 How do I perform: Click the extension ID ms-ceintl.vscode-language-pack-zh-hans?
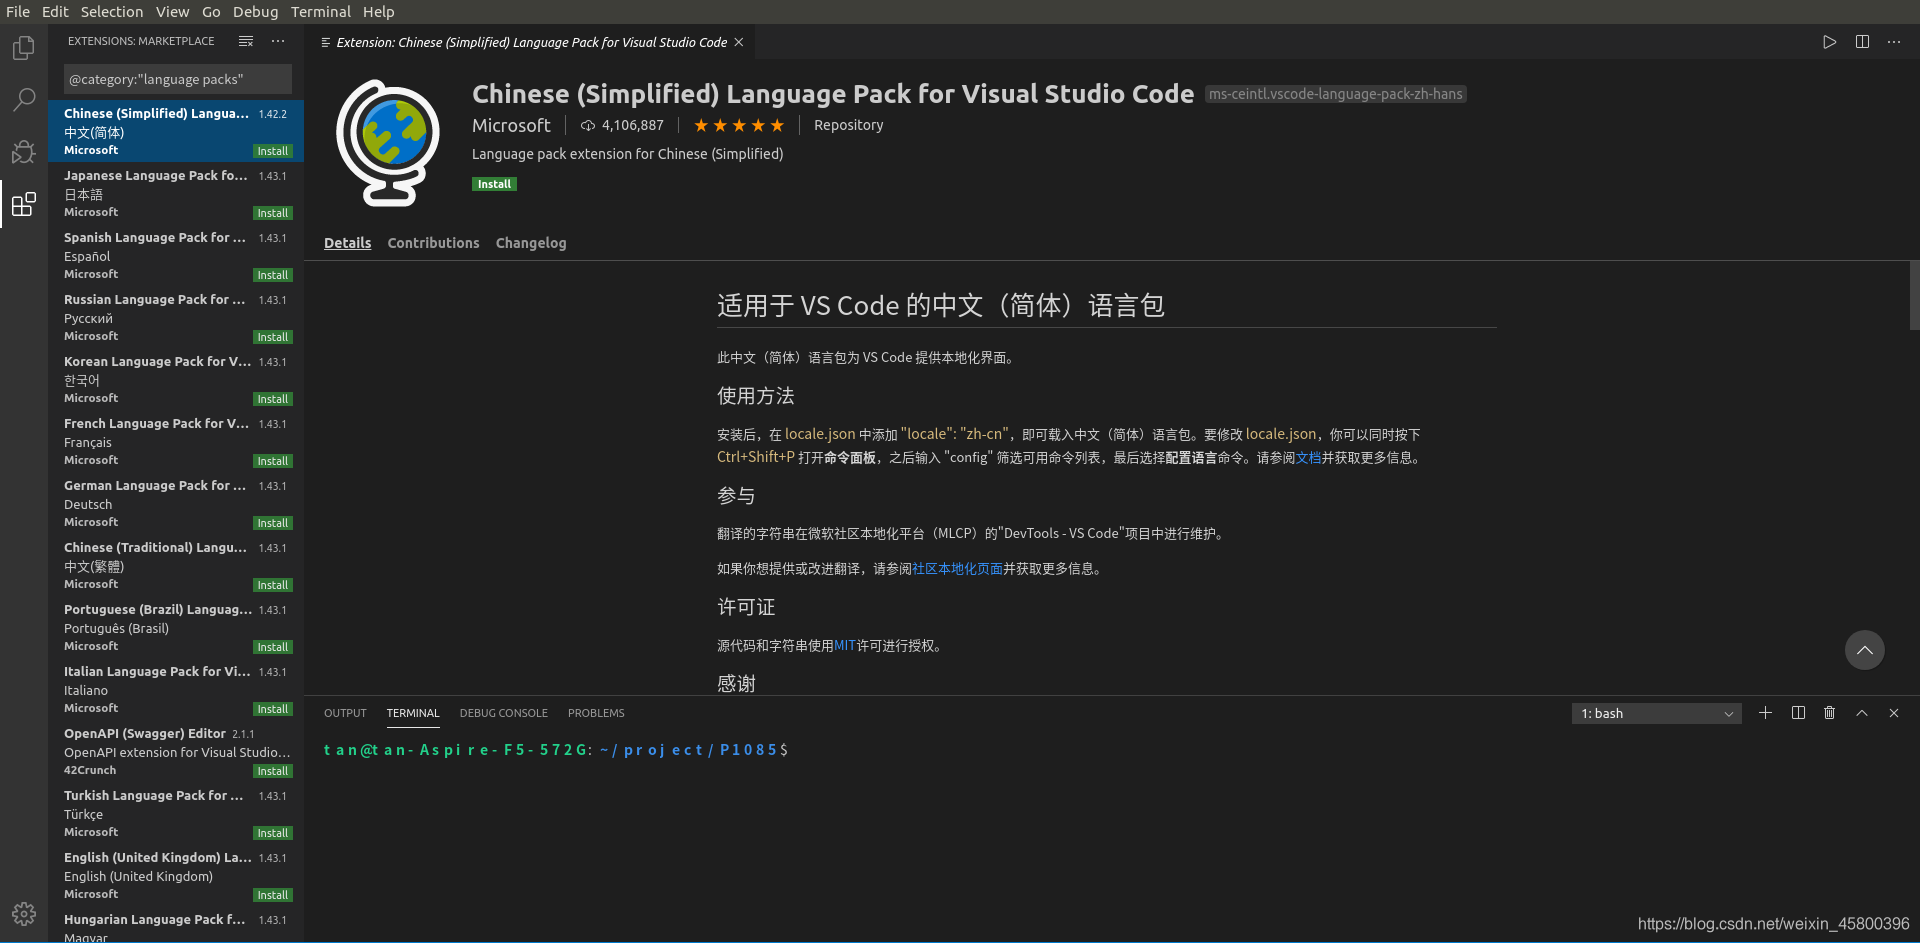(1335, 94)
